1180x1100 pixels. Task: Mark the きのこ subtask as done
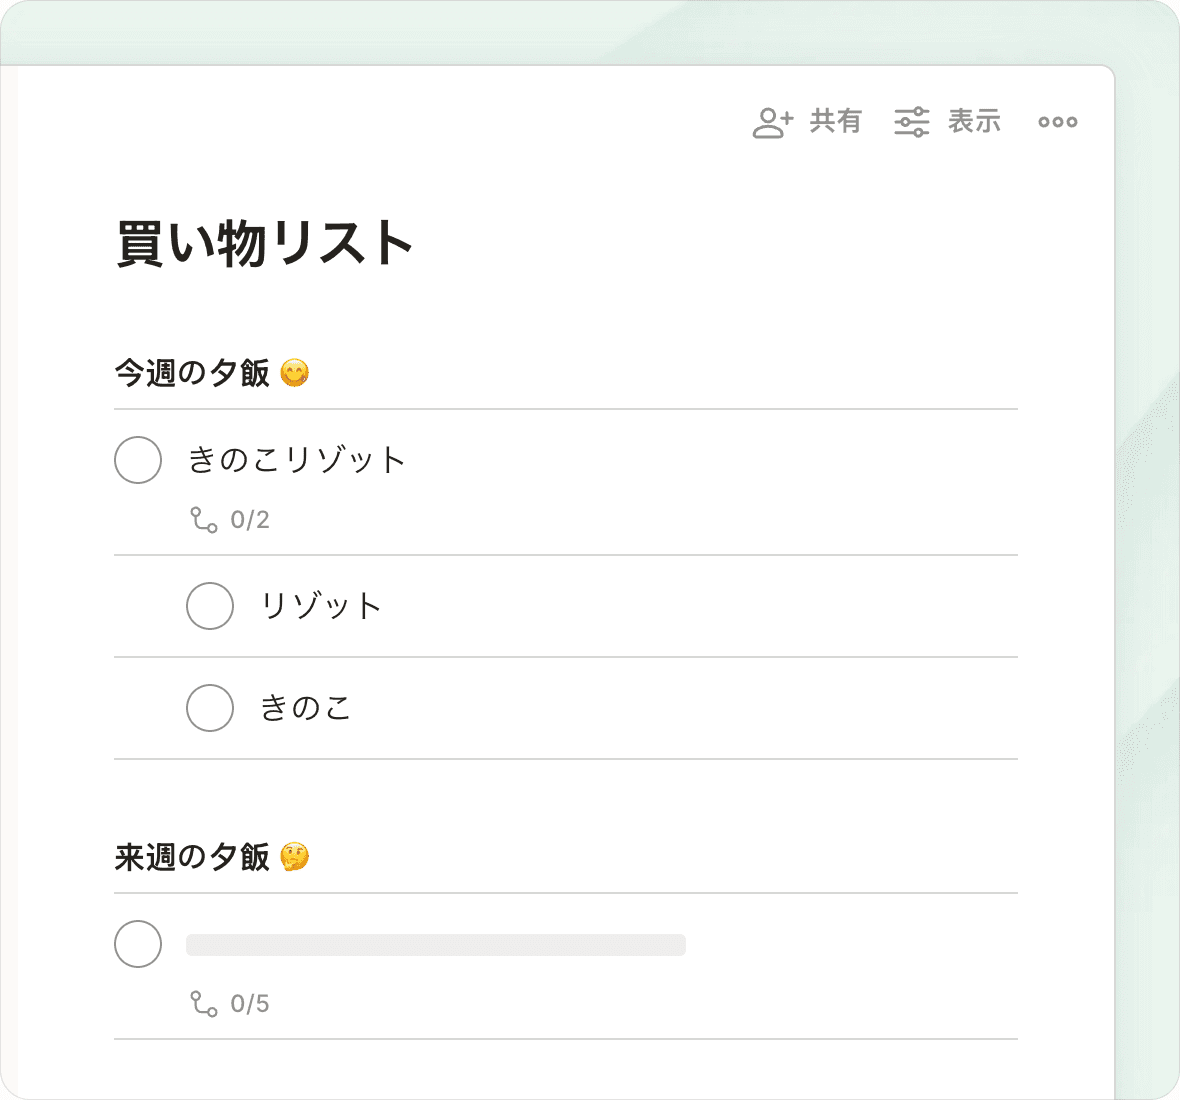coord(210,708)
